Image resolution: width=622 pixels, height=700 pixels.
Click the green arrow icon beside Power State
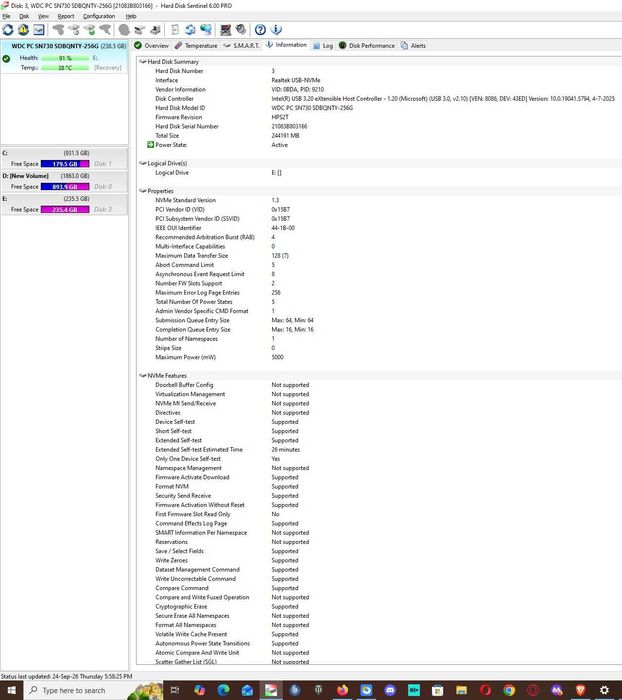pyautogui.click(x=150, y=145)
